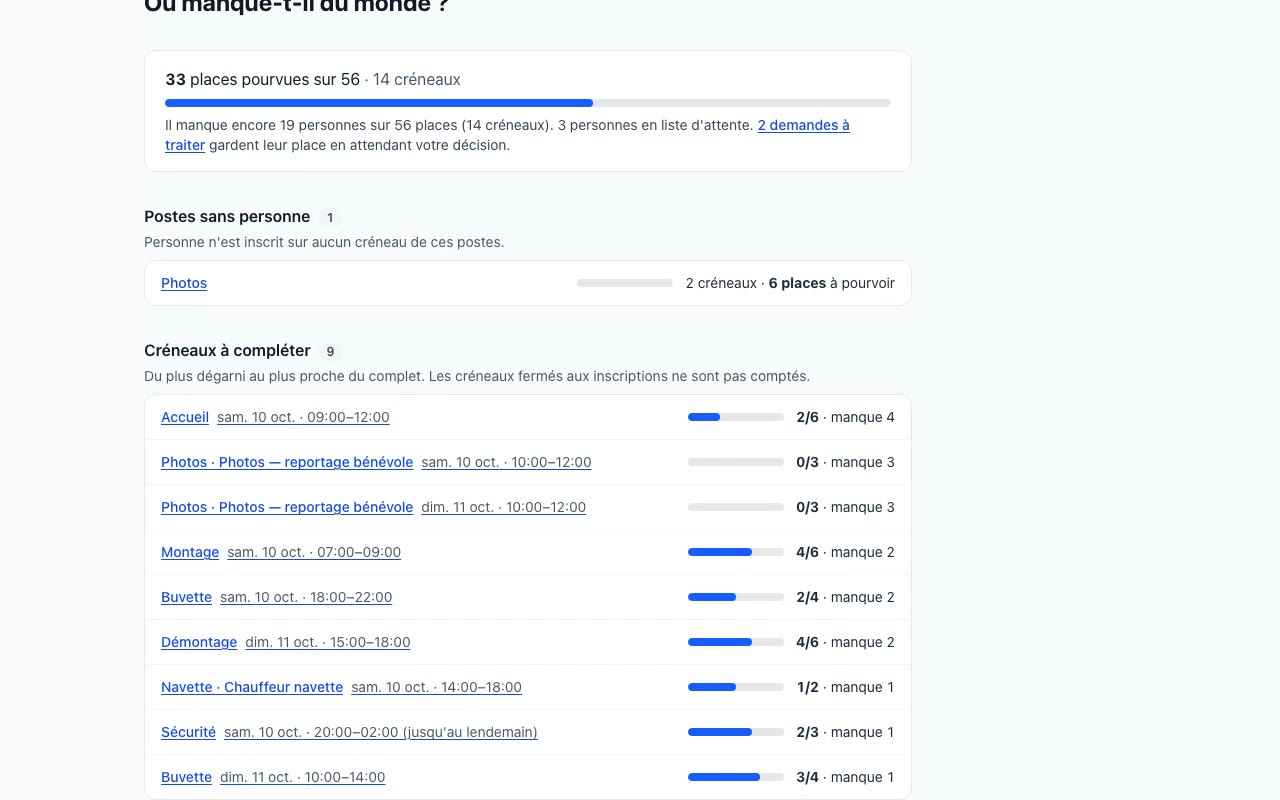Click the date "dim. 11 oct. · 15:00–18:00"
Image resolution: width=1280 pixels, height=800 pixels.
tap(328, 642)
